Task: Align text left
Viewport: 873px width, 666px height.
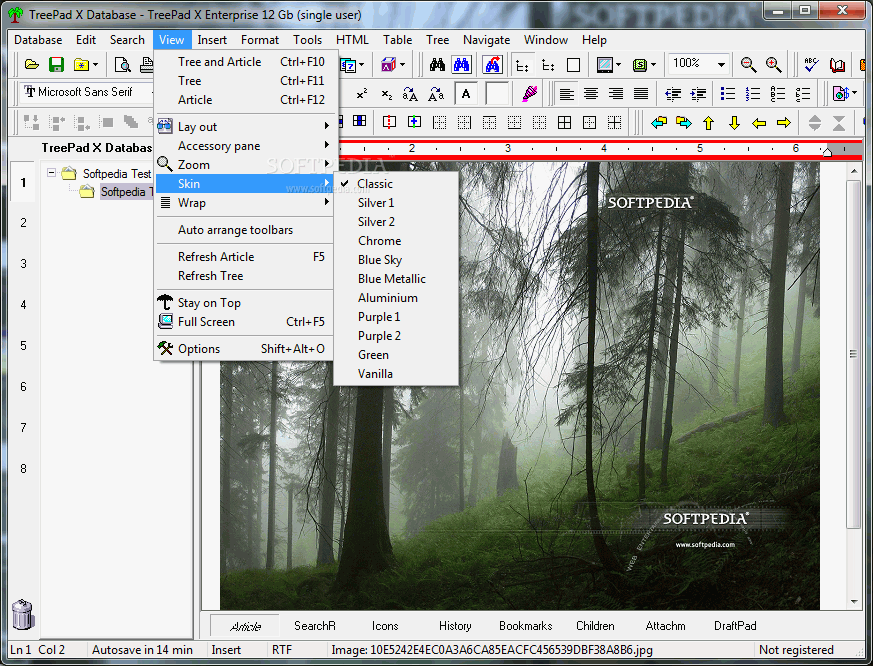Action: [x=566, y=94]
